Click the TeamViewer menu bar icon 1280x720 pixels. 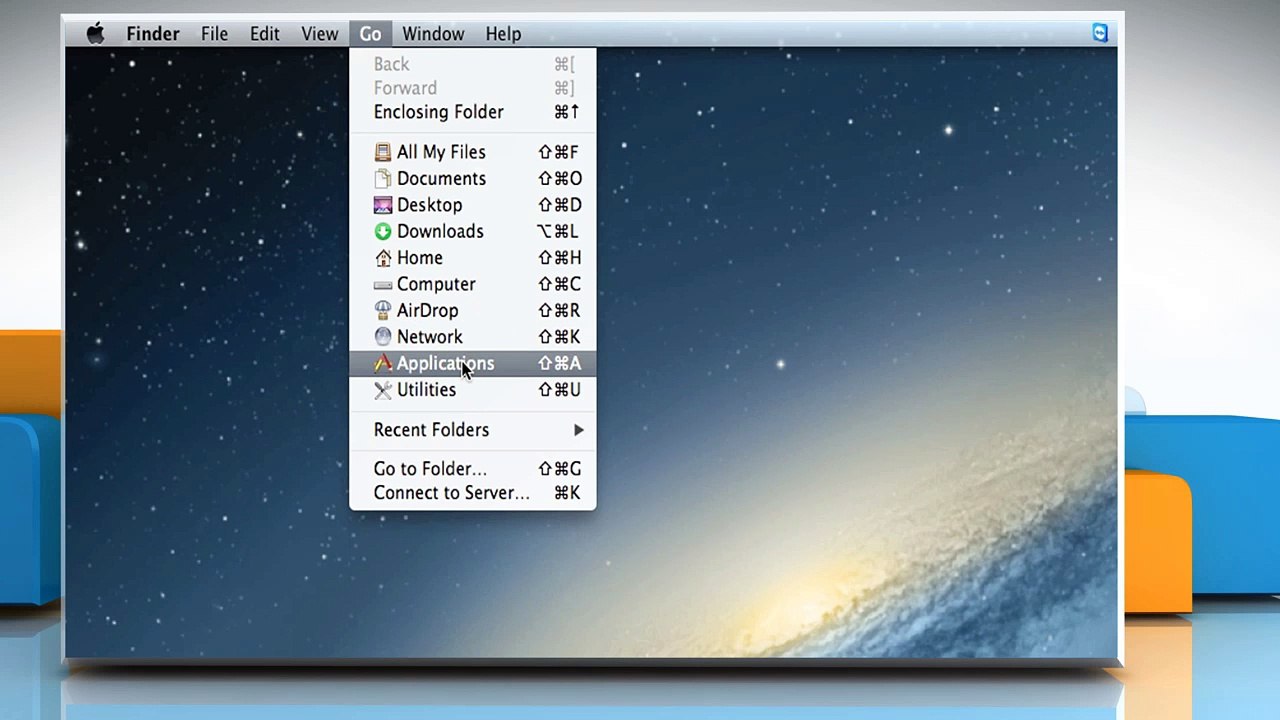[1101, 33]
